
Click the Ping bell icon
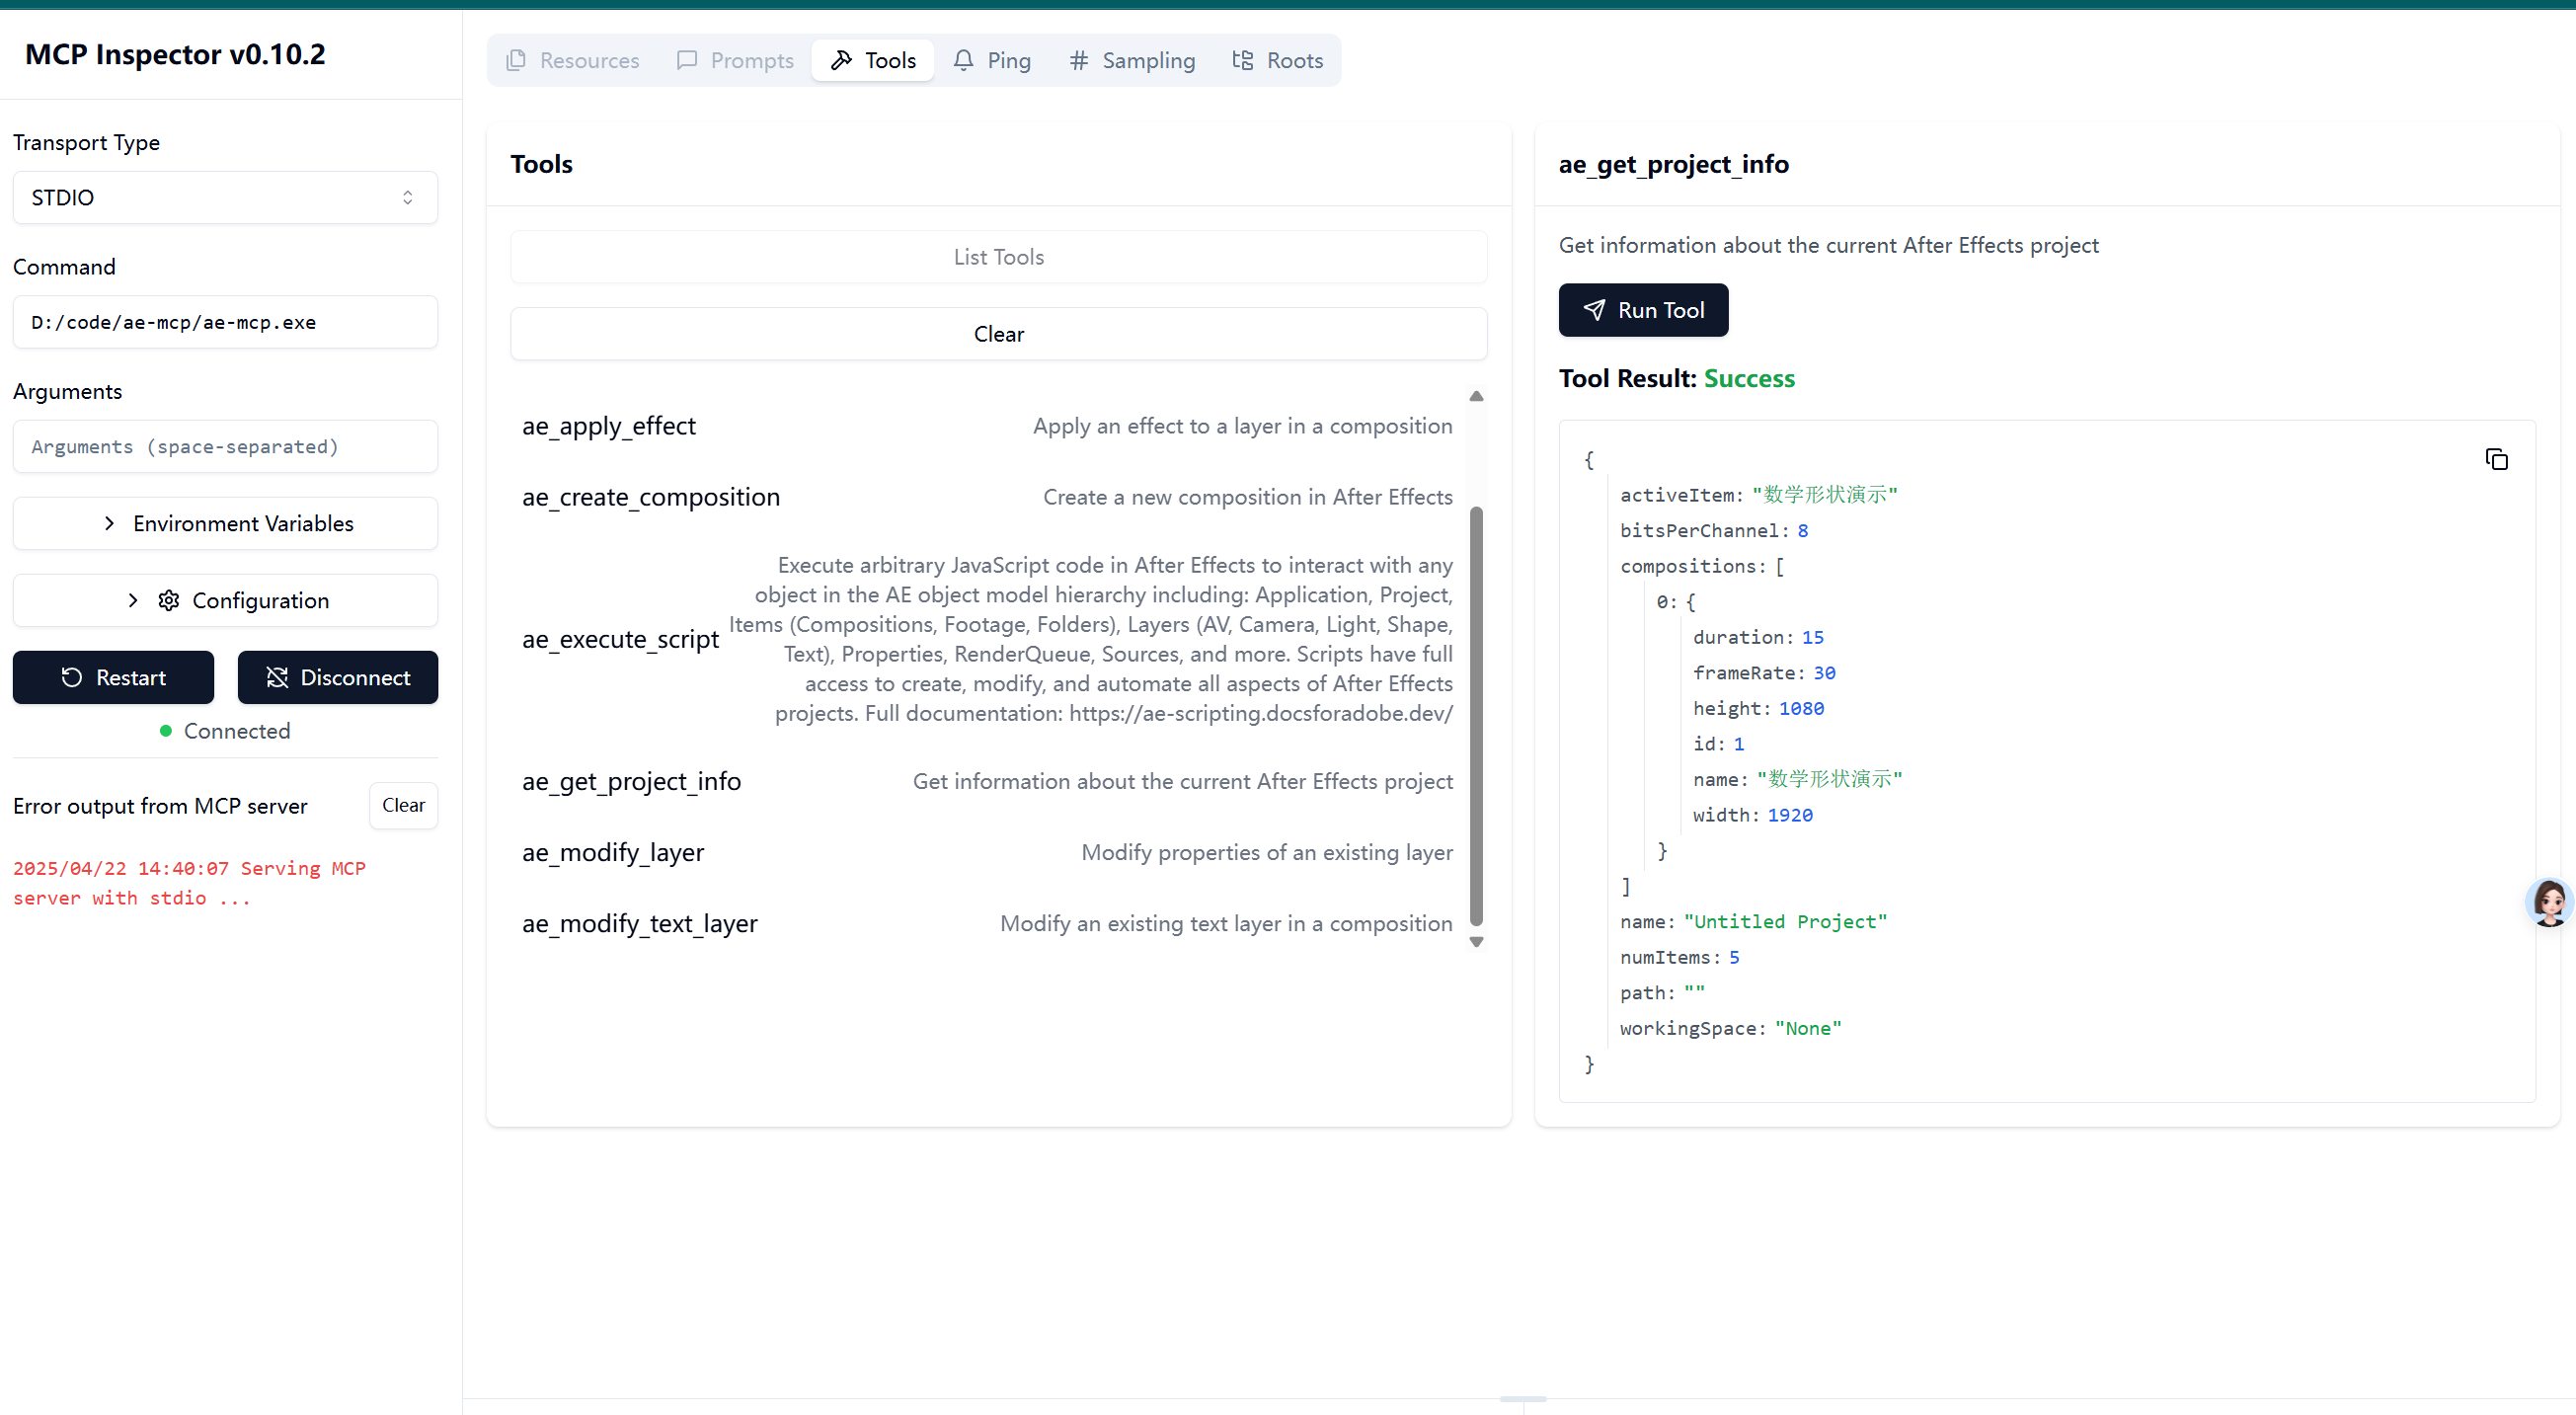[963, 60]
